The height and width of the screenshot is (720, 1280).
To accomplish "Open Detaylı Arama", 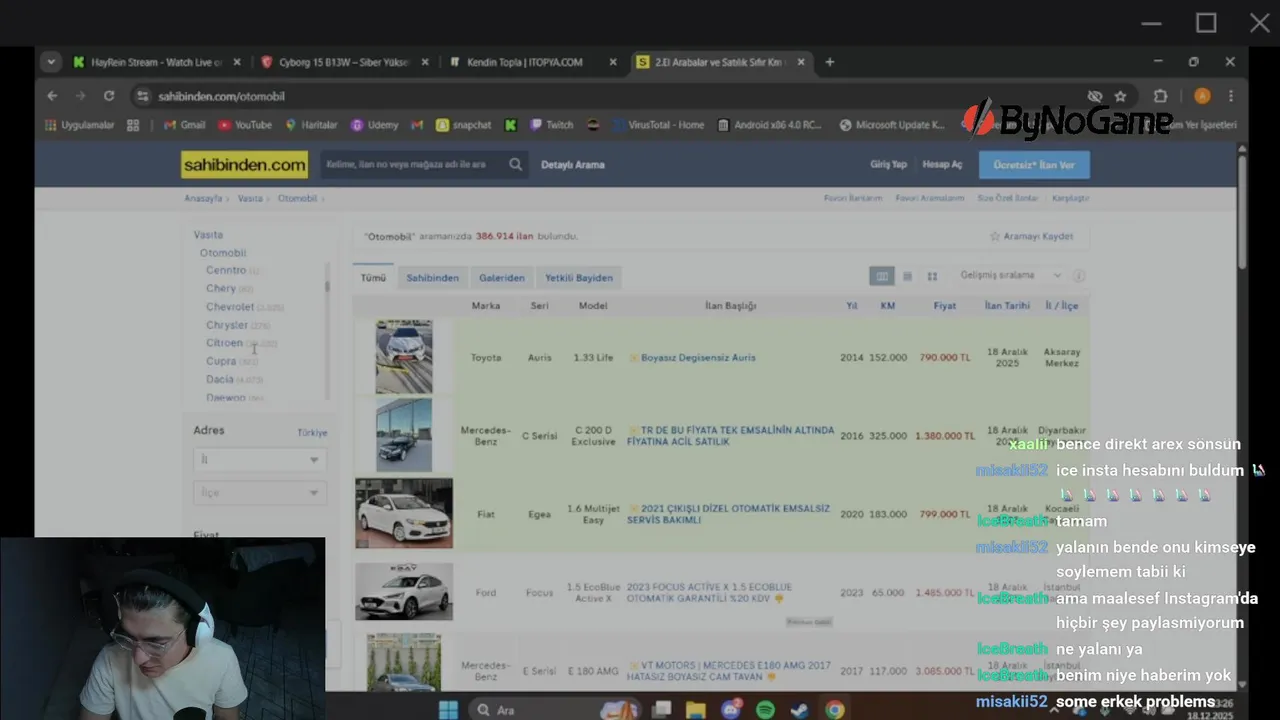I will [x=573, y=165].
